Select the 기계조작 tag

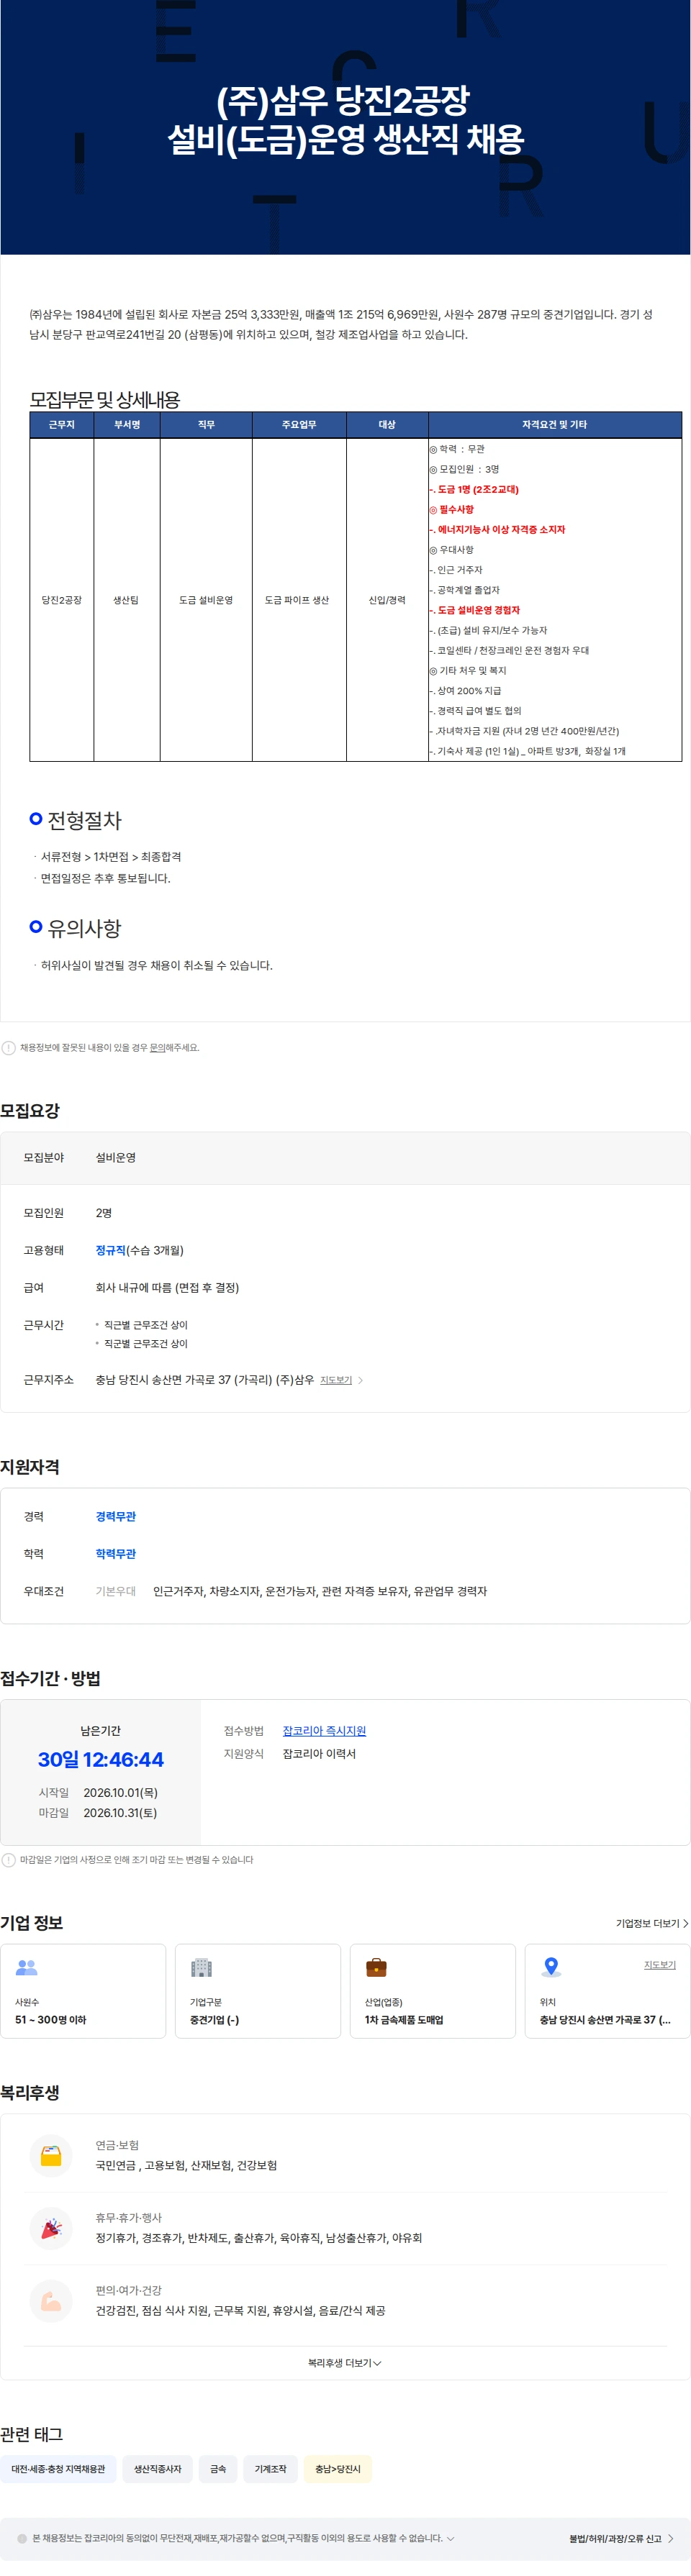[270, 2469]
